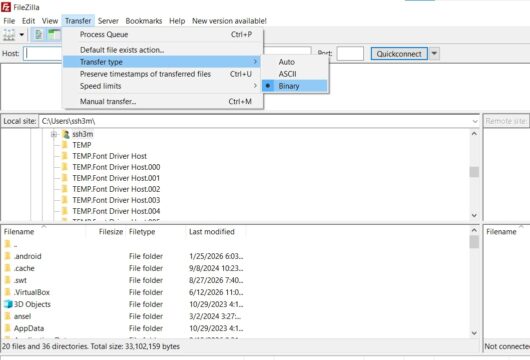Open the Help menu
This screenshot has height=360, width=530.
(x=177, y=21)
